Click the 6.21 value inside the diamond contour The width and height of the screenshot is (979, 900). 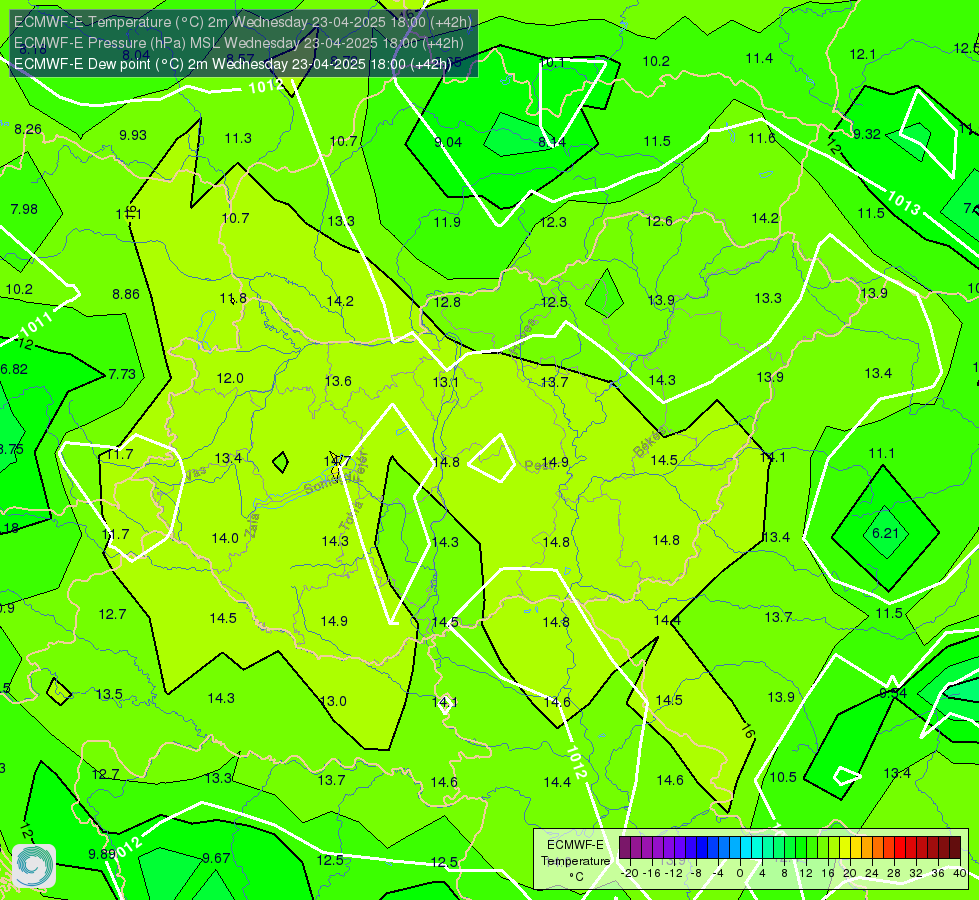pyautogui.click(x=885, y=533)
